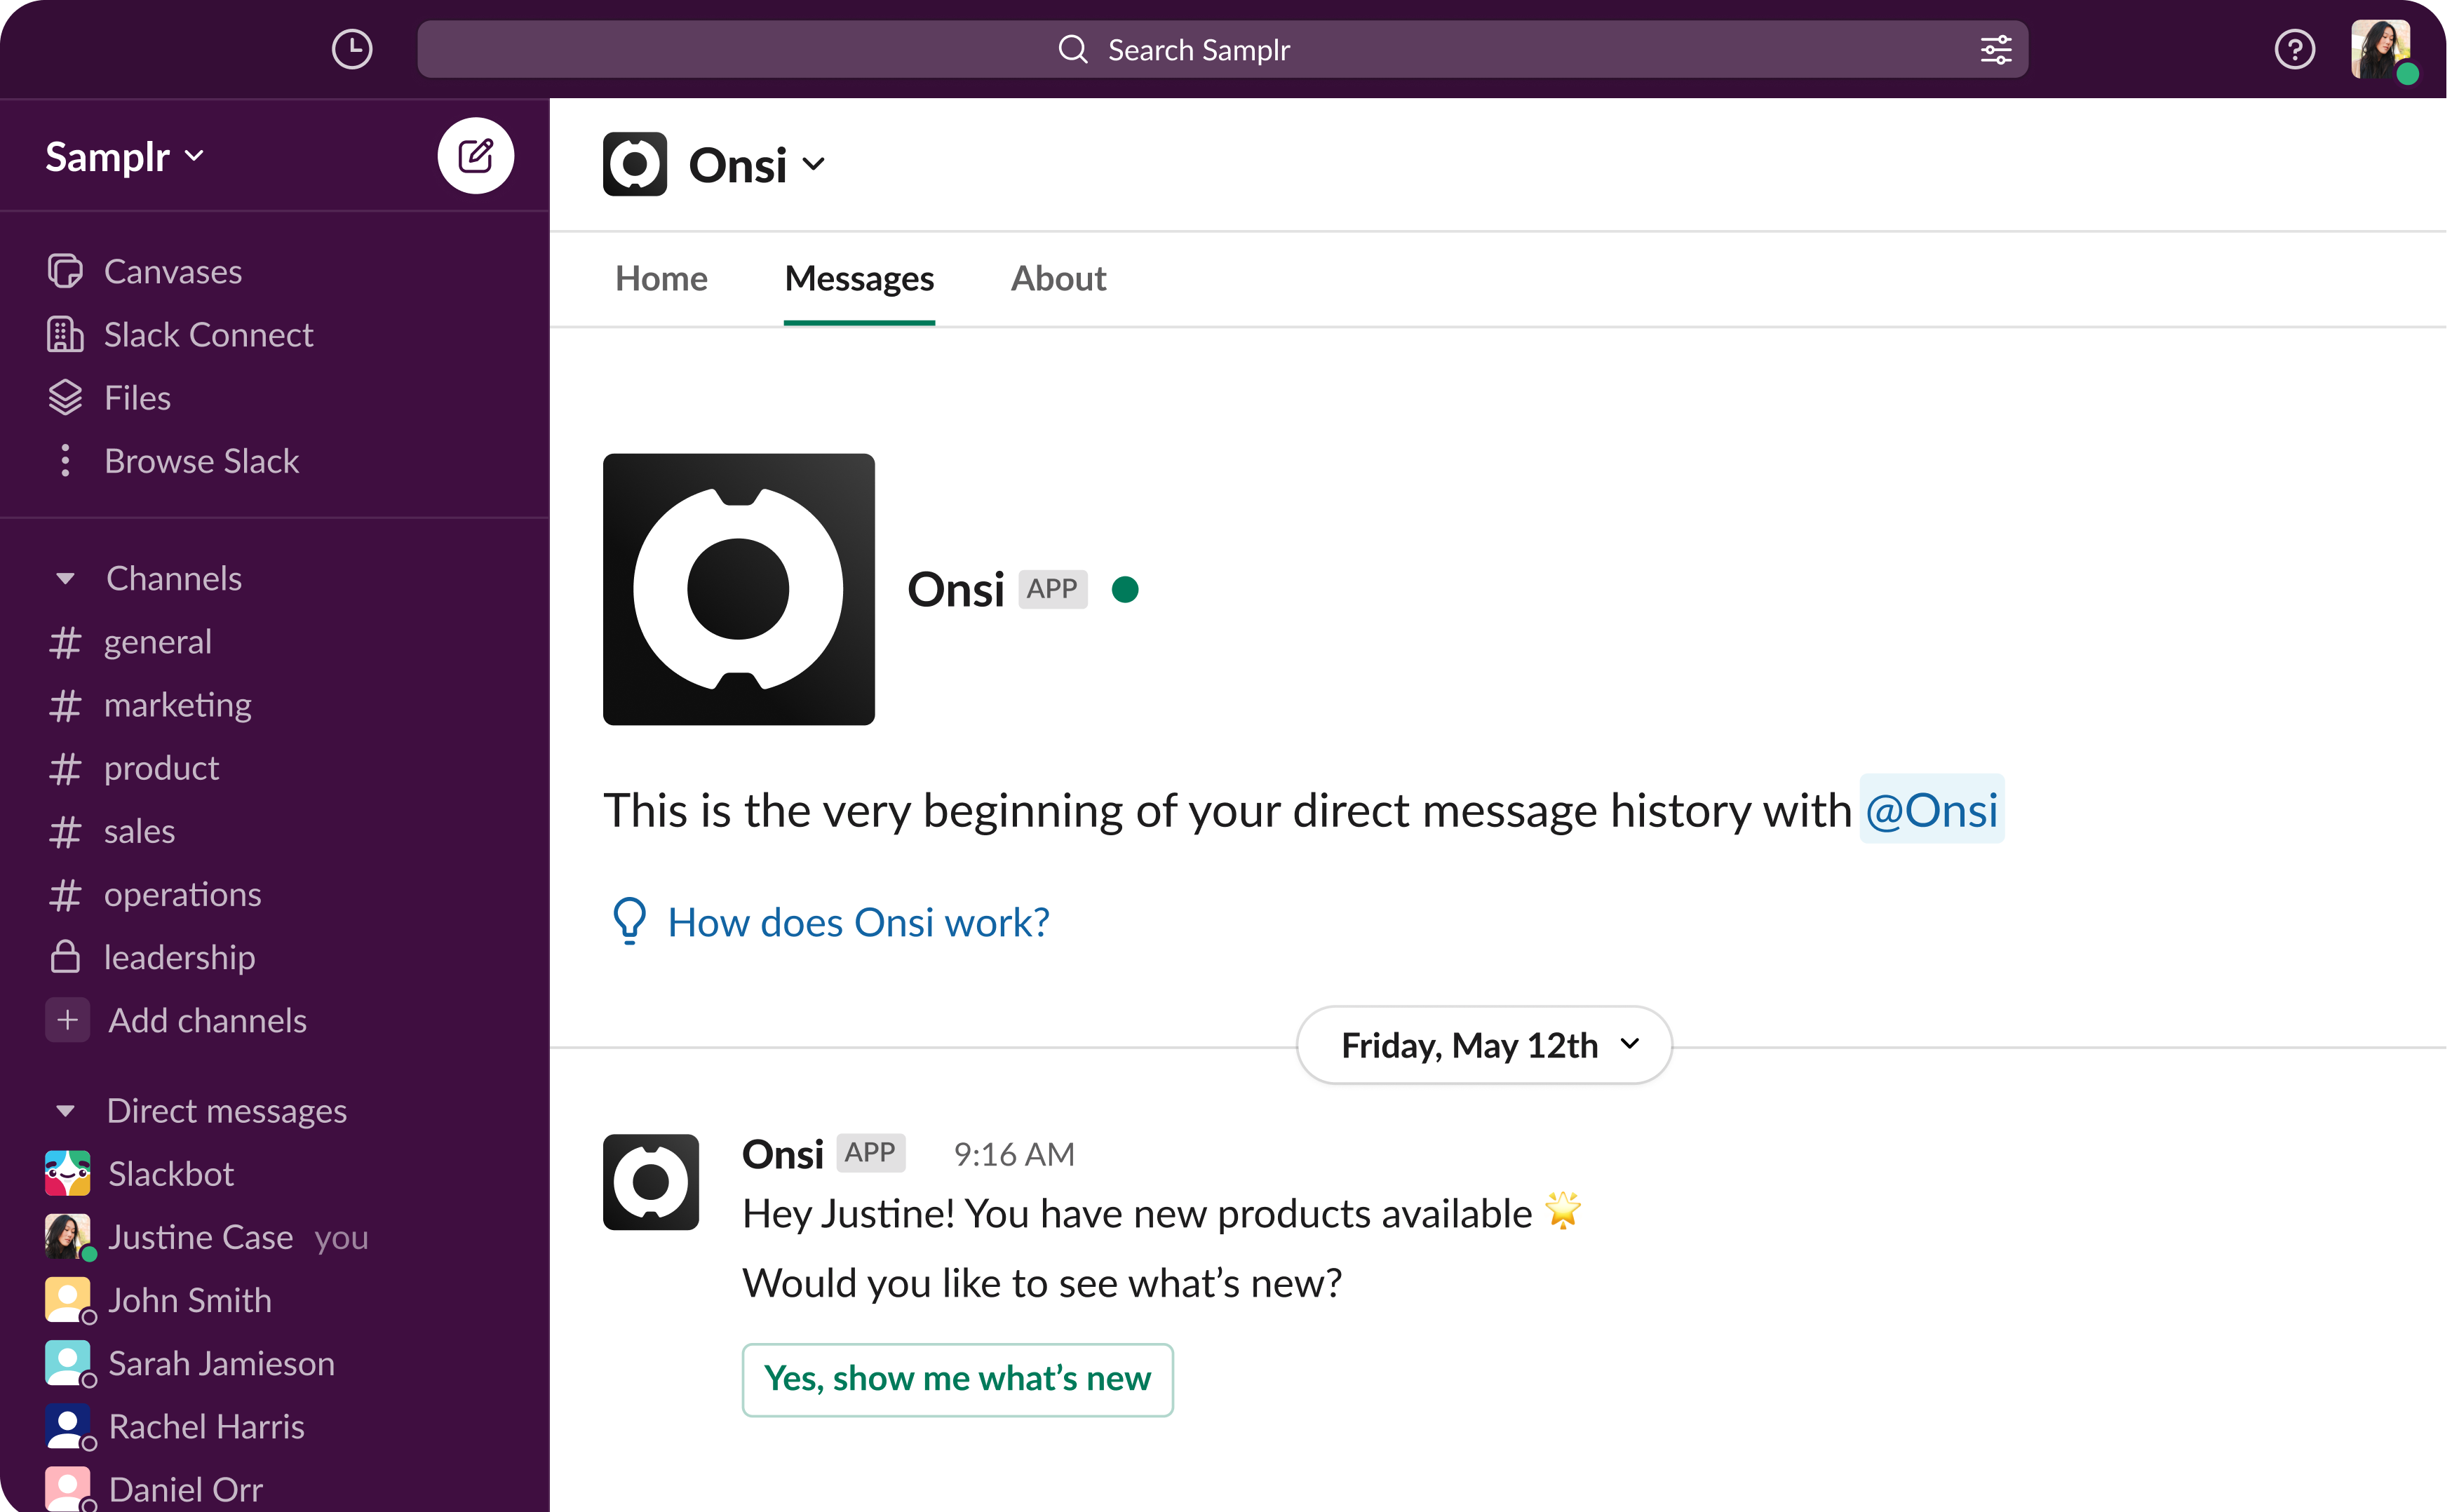Screen dimensions: 2452x1512
Task: Click the leadership channel lock icon
Action: point(65,956)
